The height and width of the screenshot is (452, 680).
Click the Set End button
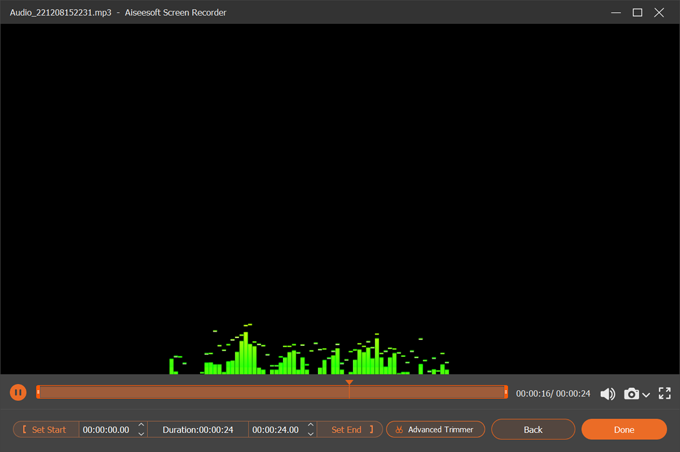tap(349, 429)
